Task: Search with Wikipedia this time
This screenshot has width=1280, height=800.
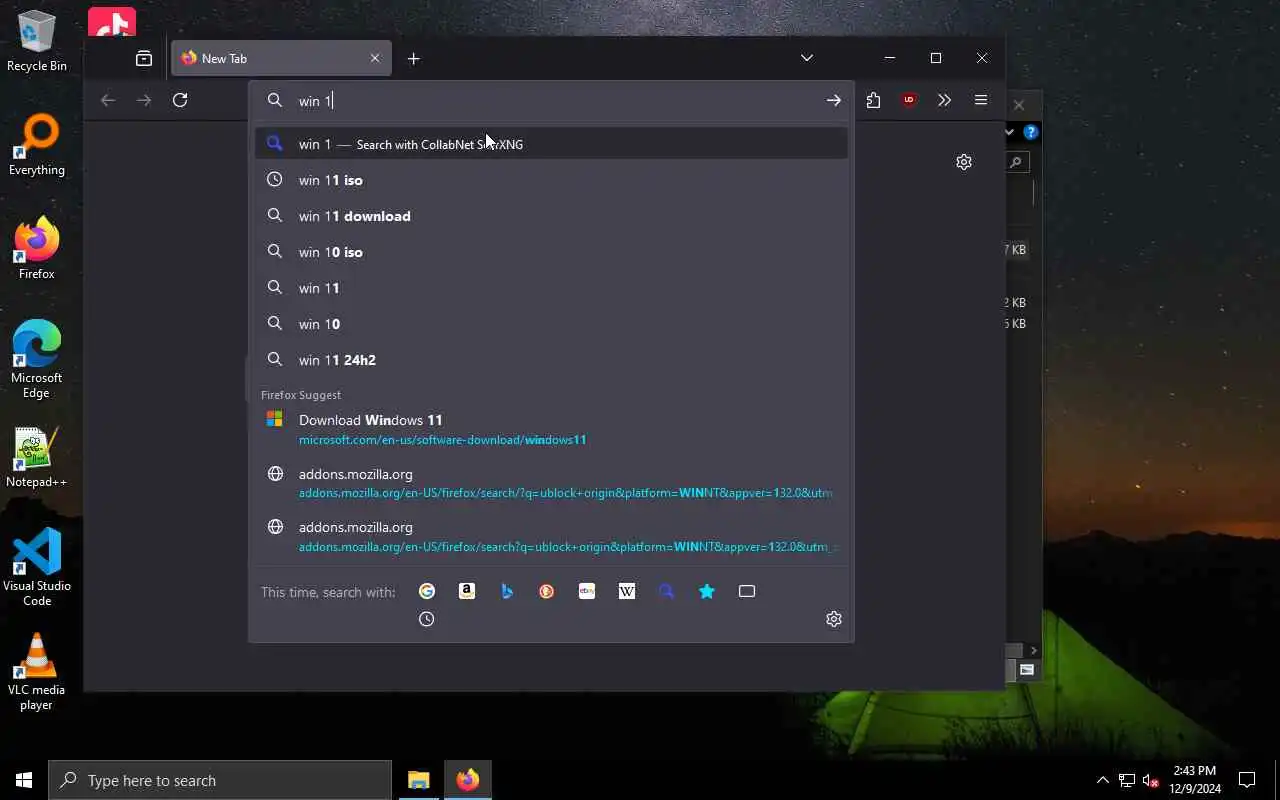Action: [627, 591]
